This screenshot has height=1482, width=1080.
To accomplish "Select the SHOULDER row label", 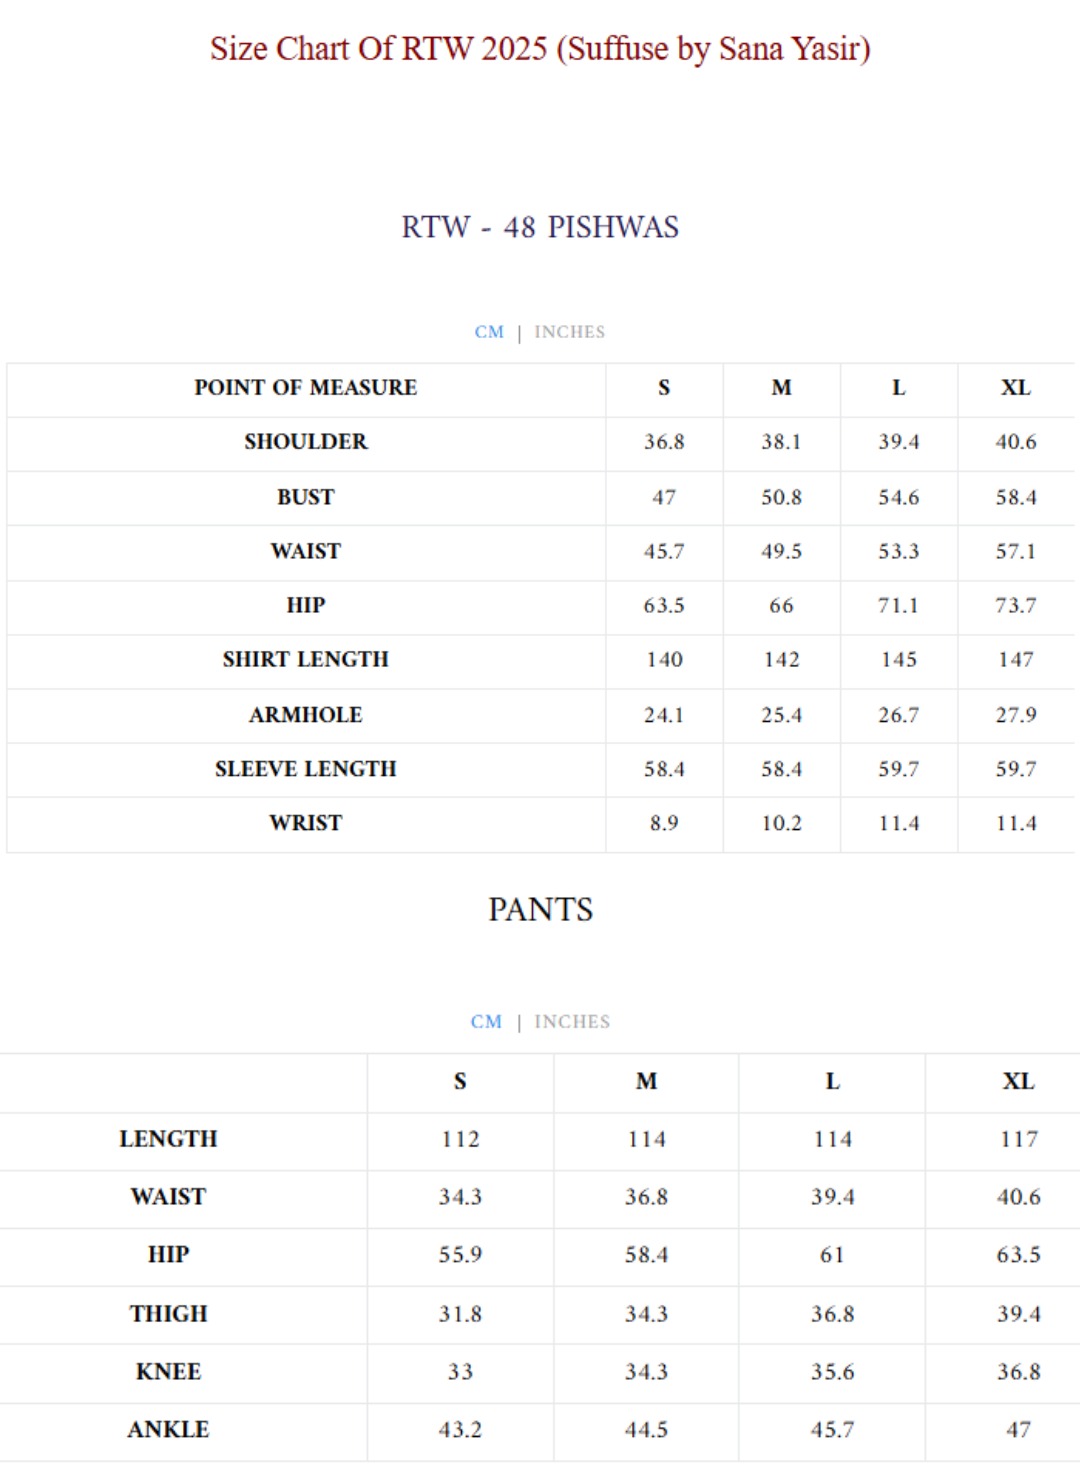I will pos(305,442).
